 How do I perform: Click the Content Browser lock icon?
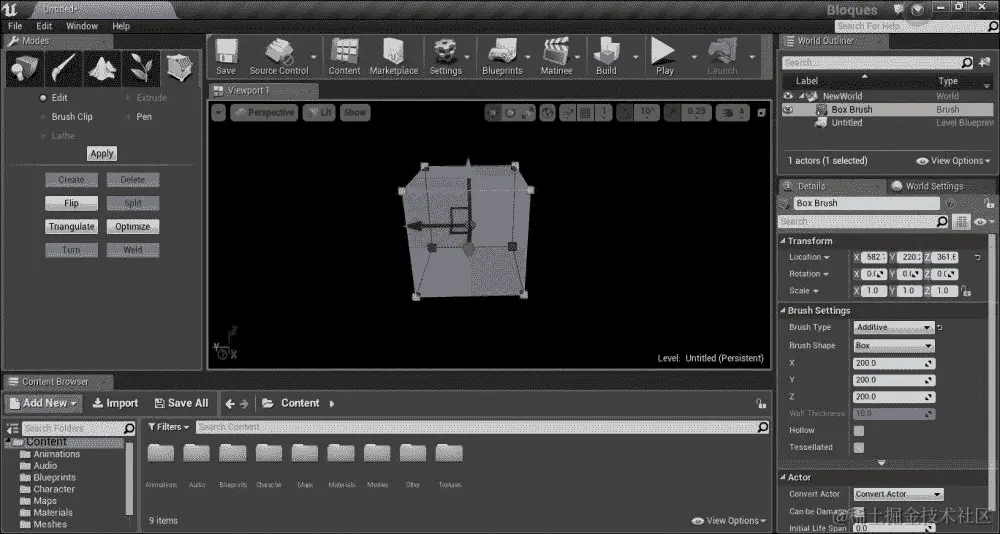point(761,403)
